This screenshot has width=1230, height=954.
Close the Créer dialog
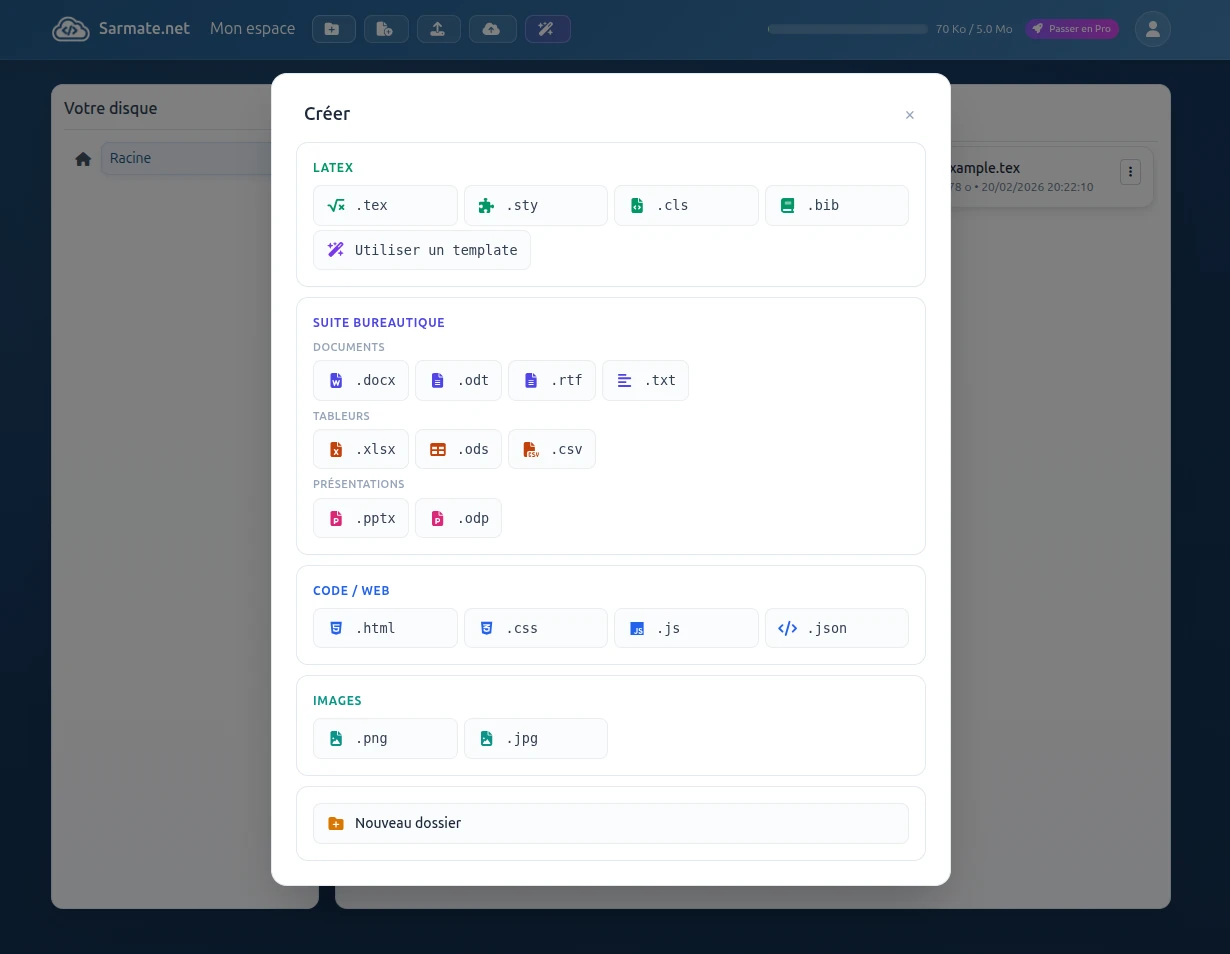click(909, 115)
